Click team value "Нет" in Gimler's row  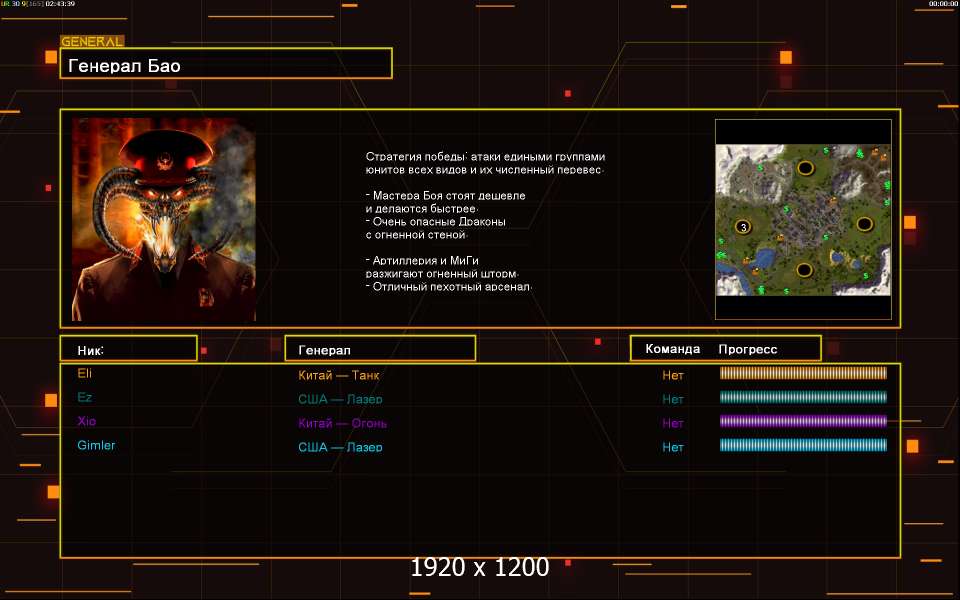672,447
